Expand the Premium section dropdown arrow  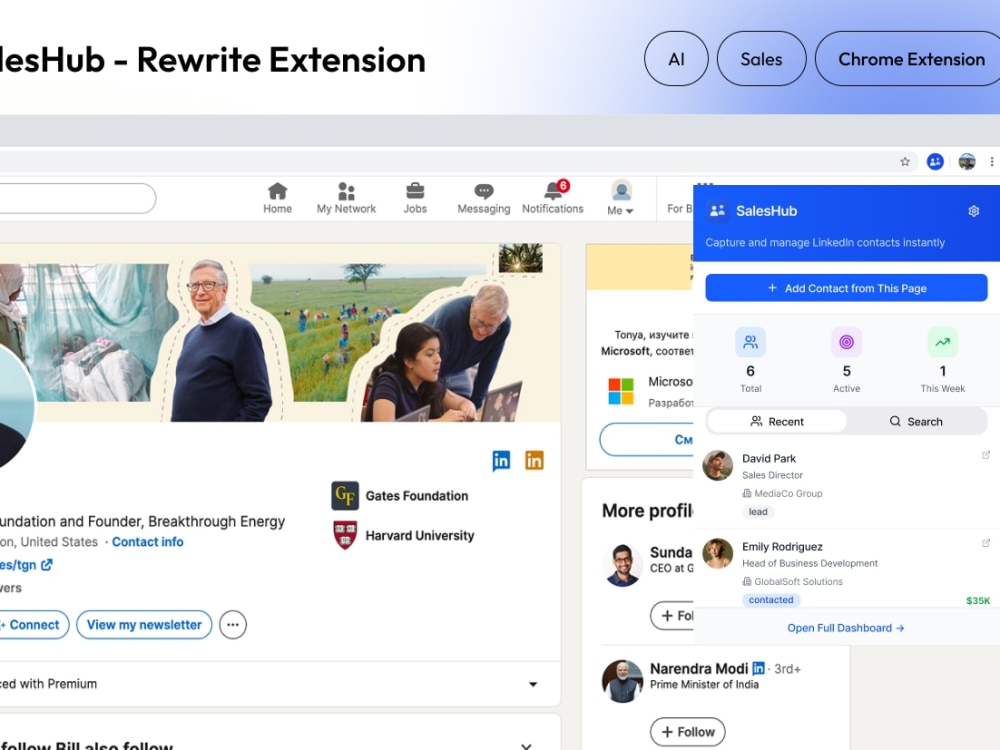(533, 684)
